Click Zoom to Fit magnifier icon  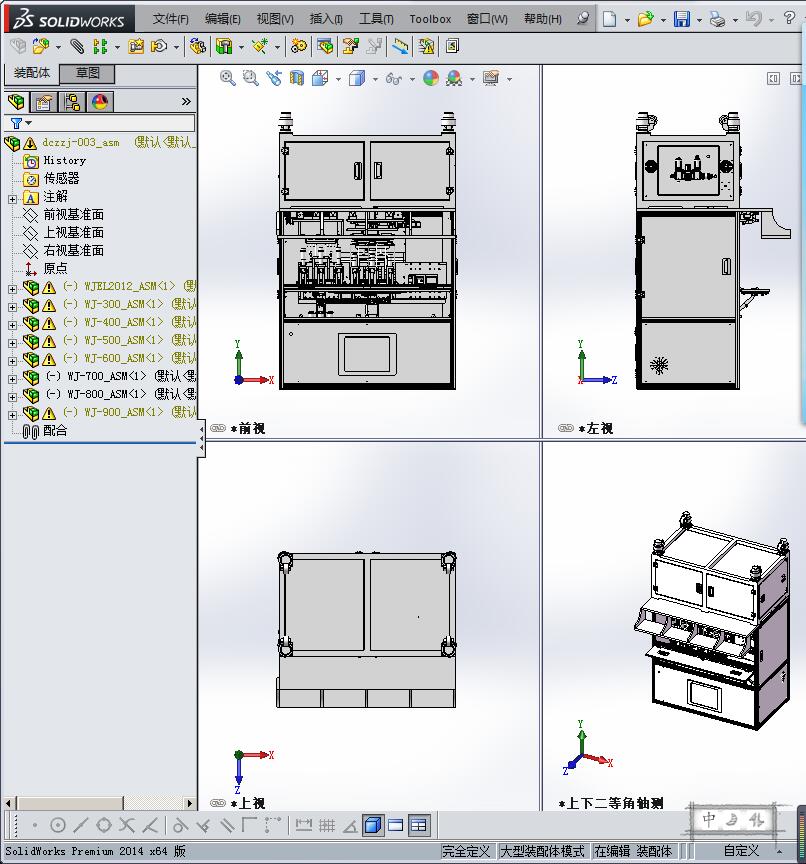(228, 78)
